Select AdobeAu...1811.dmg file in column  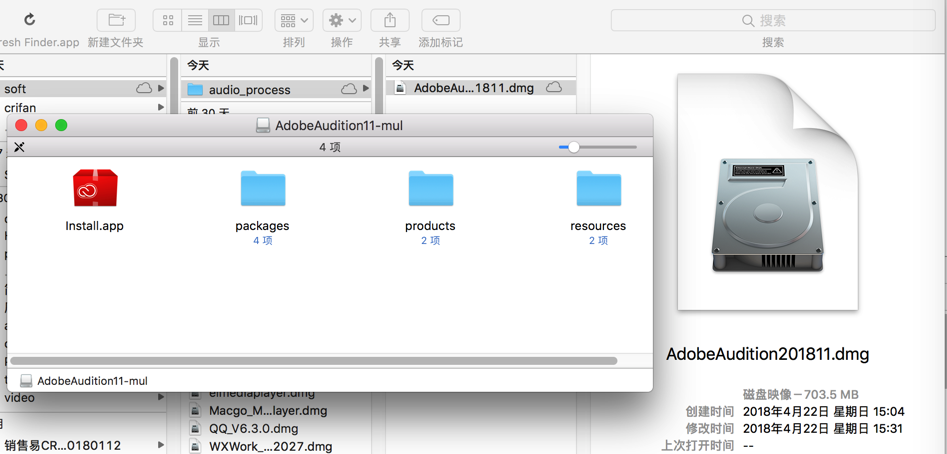(481, 88)
